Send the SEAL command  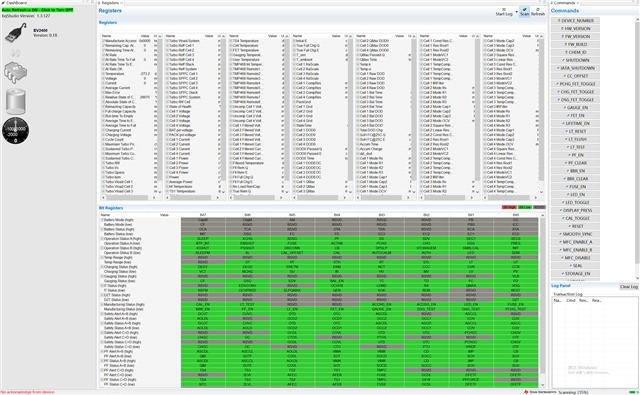575,266
